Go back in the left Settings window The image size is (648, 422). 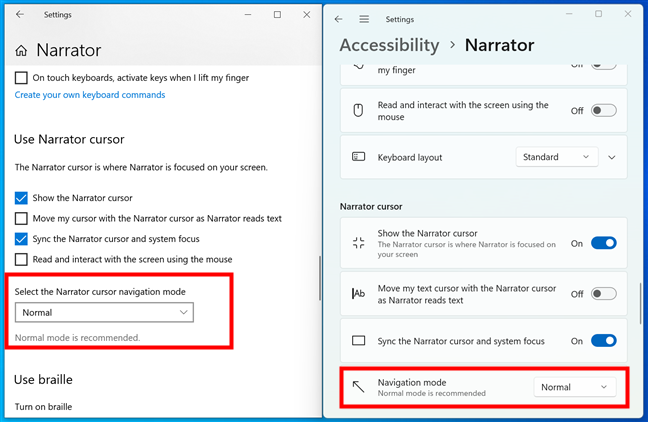(19, 14)
